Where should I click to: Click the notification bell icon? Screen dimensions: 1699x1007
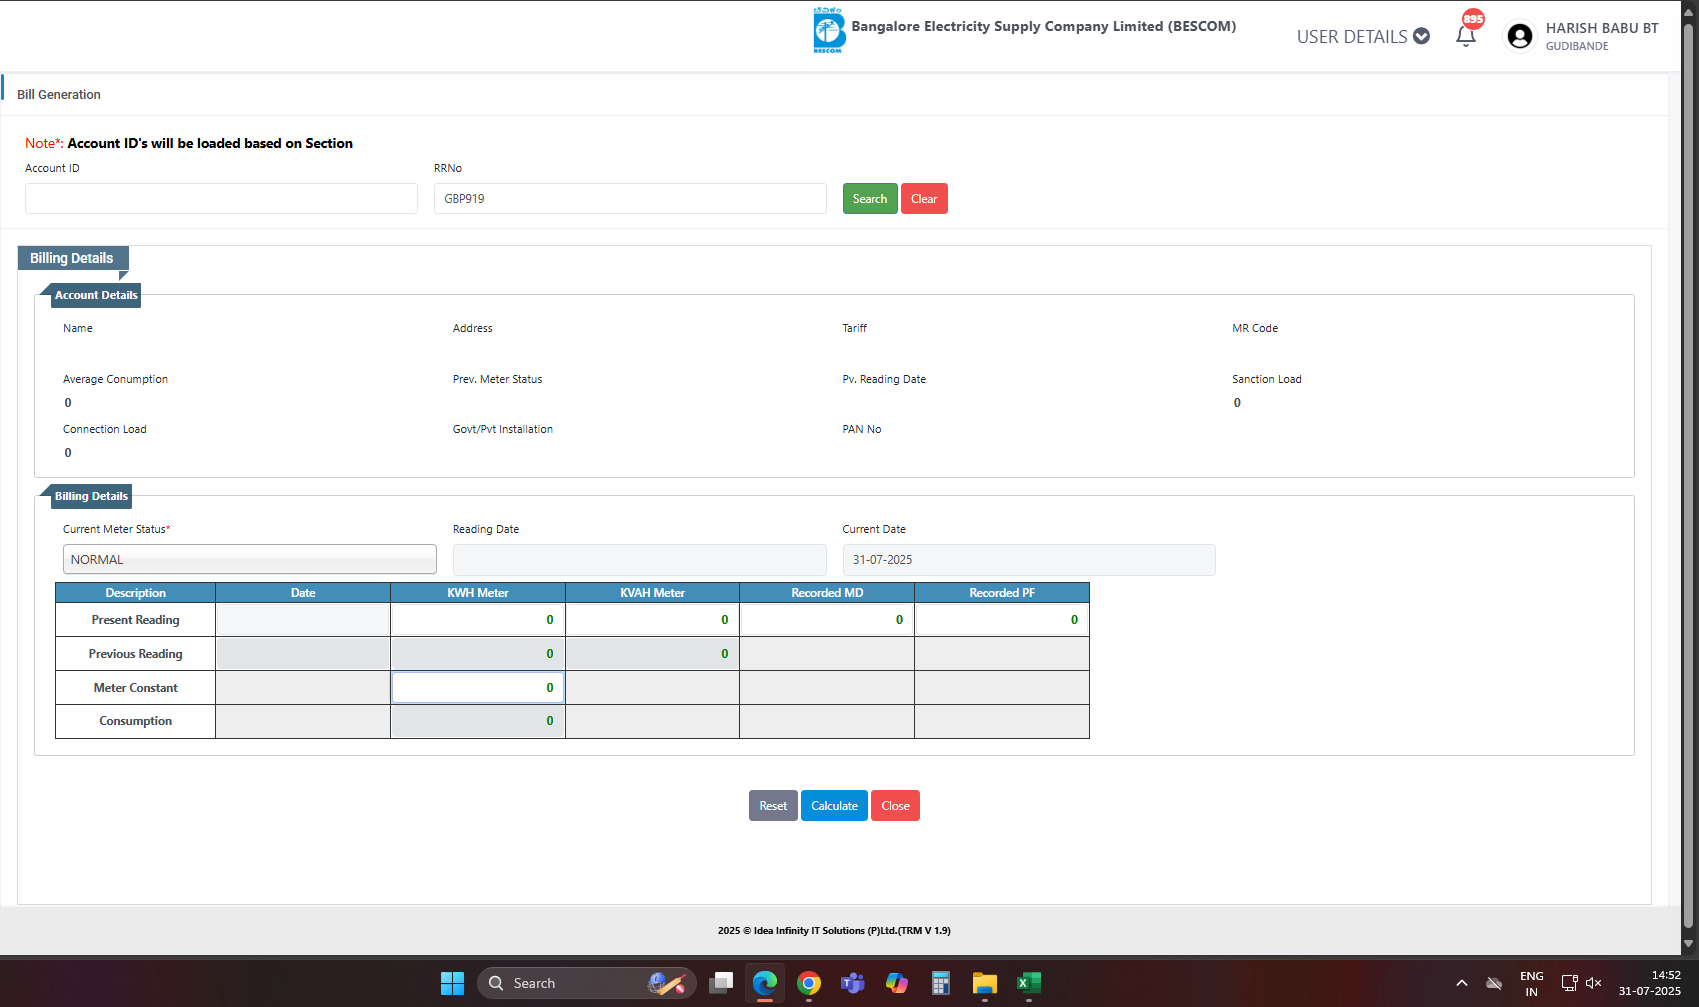(x=1465, y=37)
